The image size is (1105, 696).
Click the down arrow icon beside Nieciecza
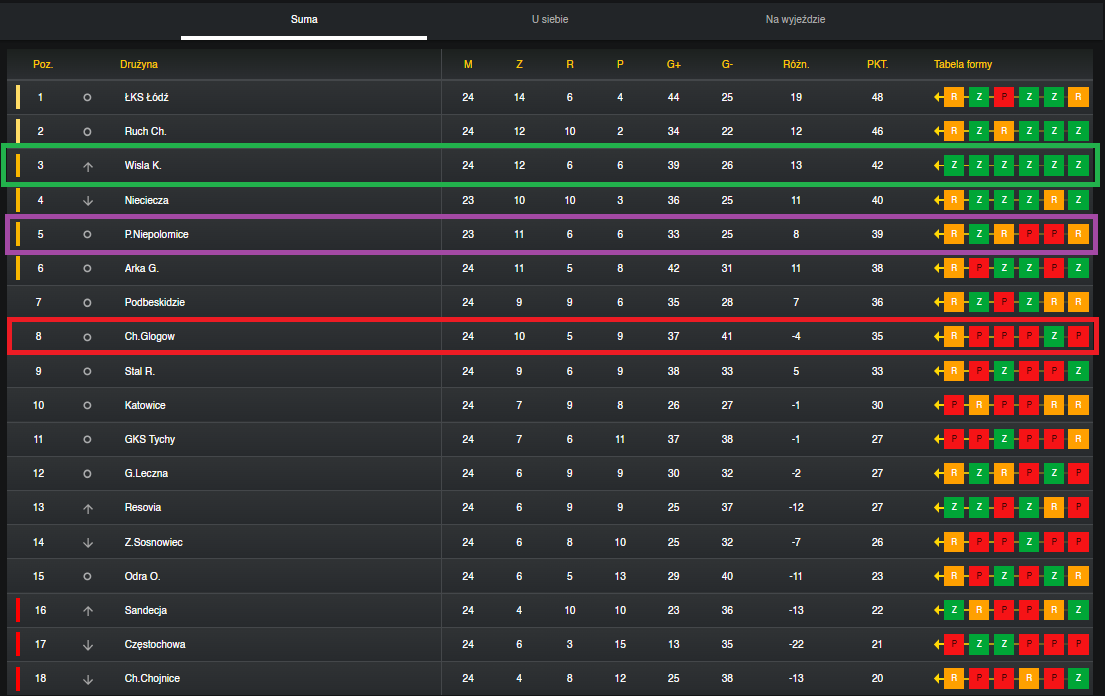pyautogui.click(x=88, y=201)
